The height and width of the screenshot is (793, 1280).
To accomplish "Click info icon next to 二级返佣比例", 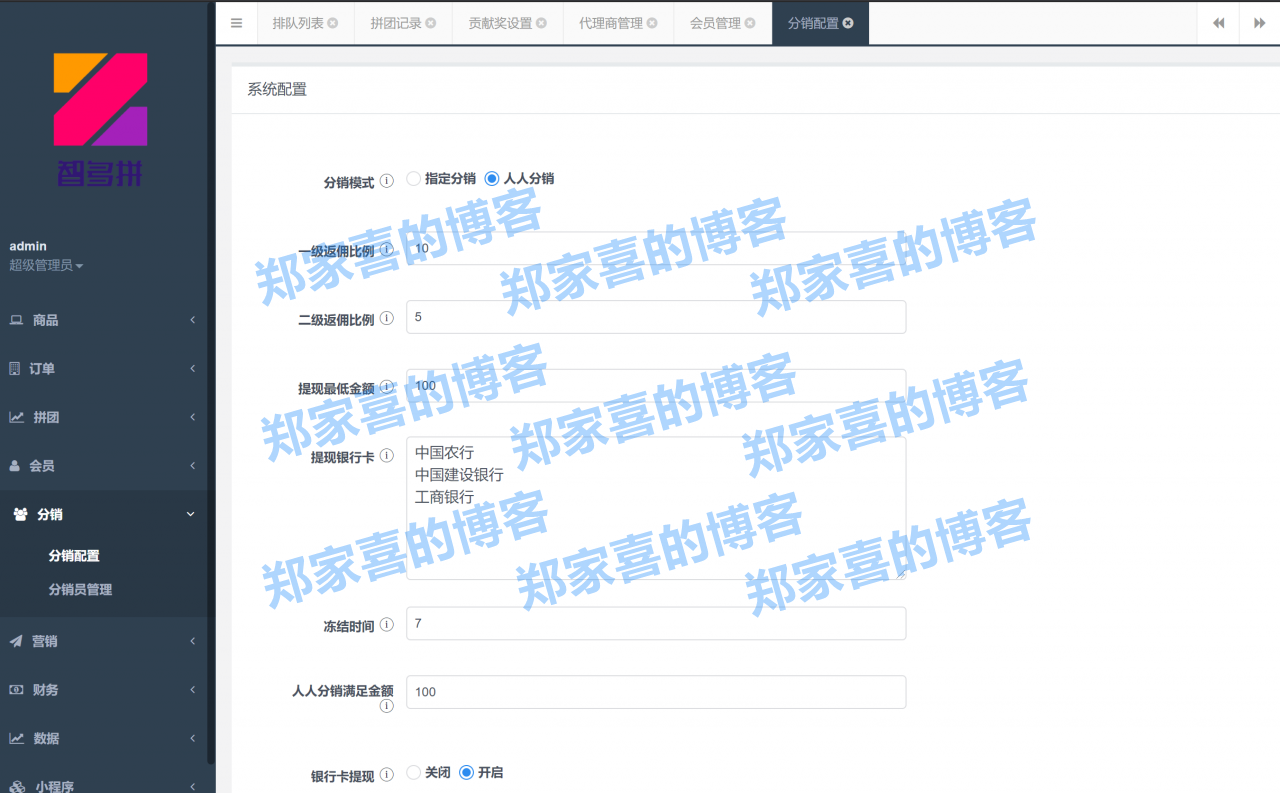I will [x=386, y=318].
